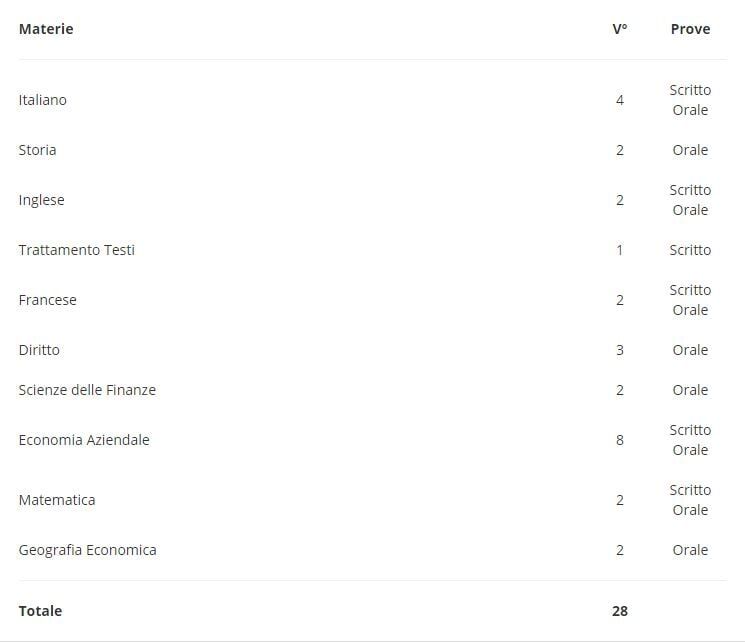The width and height of the screenshot is (745, 642).
Task: Click the hours value 4 for Italiano
Action: click(620, 100)
